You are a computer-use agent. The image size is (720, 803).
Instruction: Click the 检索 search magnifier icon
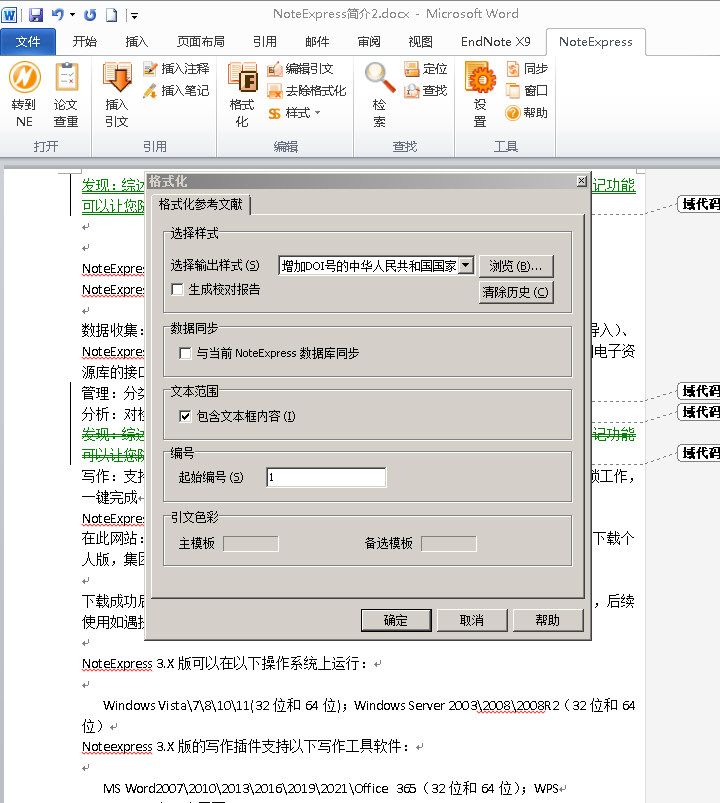[x=379, y=94]
